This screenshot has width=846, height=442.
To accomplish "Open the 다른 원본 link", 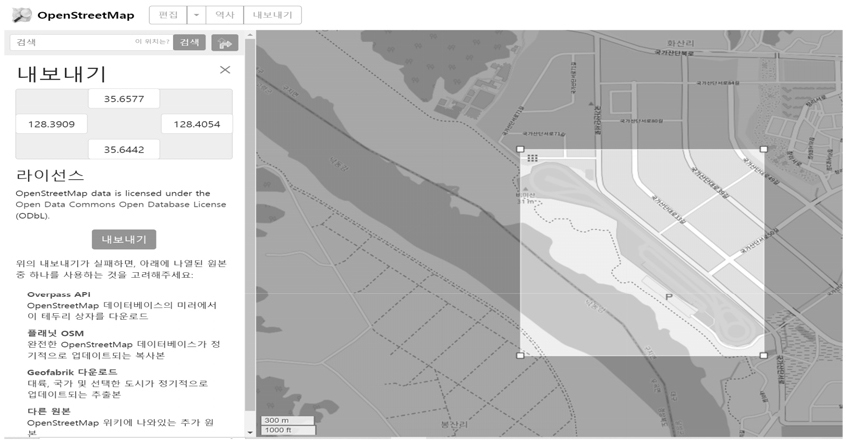I will point(48,411).
